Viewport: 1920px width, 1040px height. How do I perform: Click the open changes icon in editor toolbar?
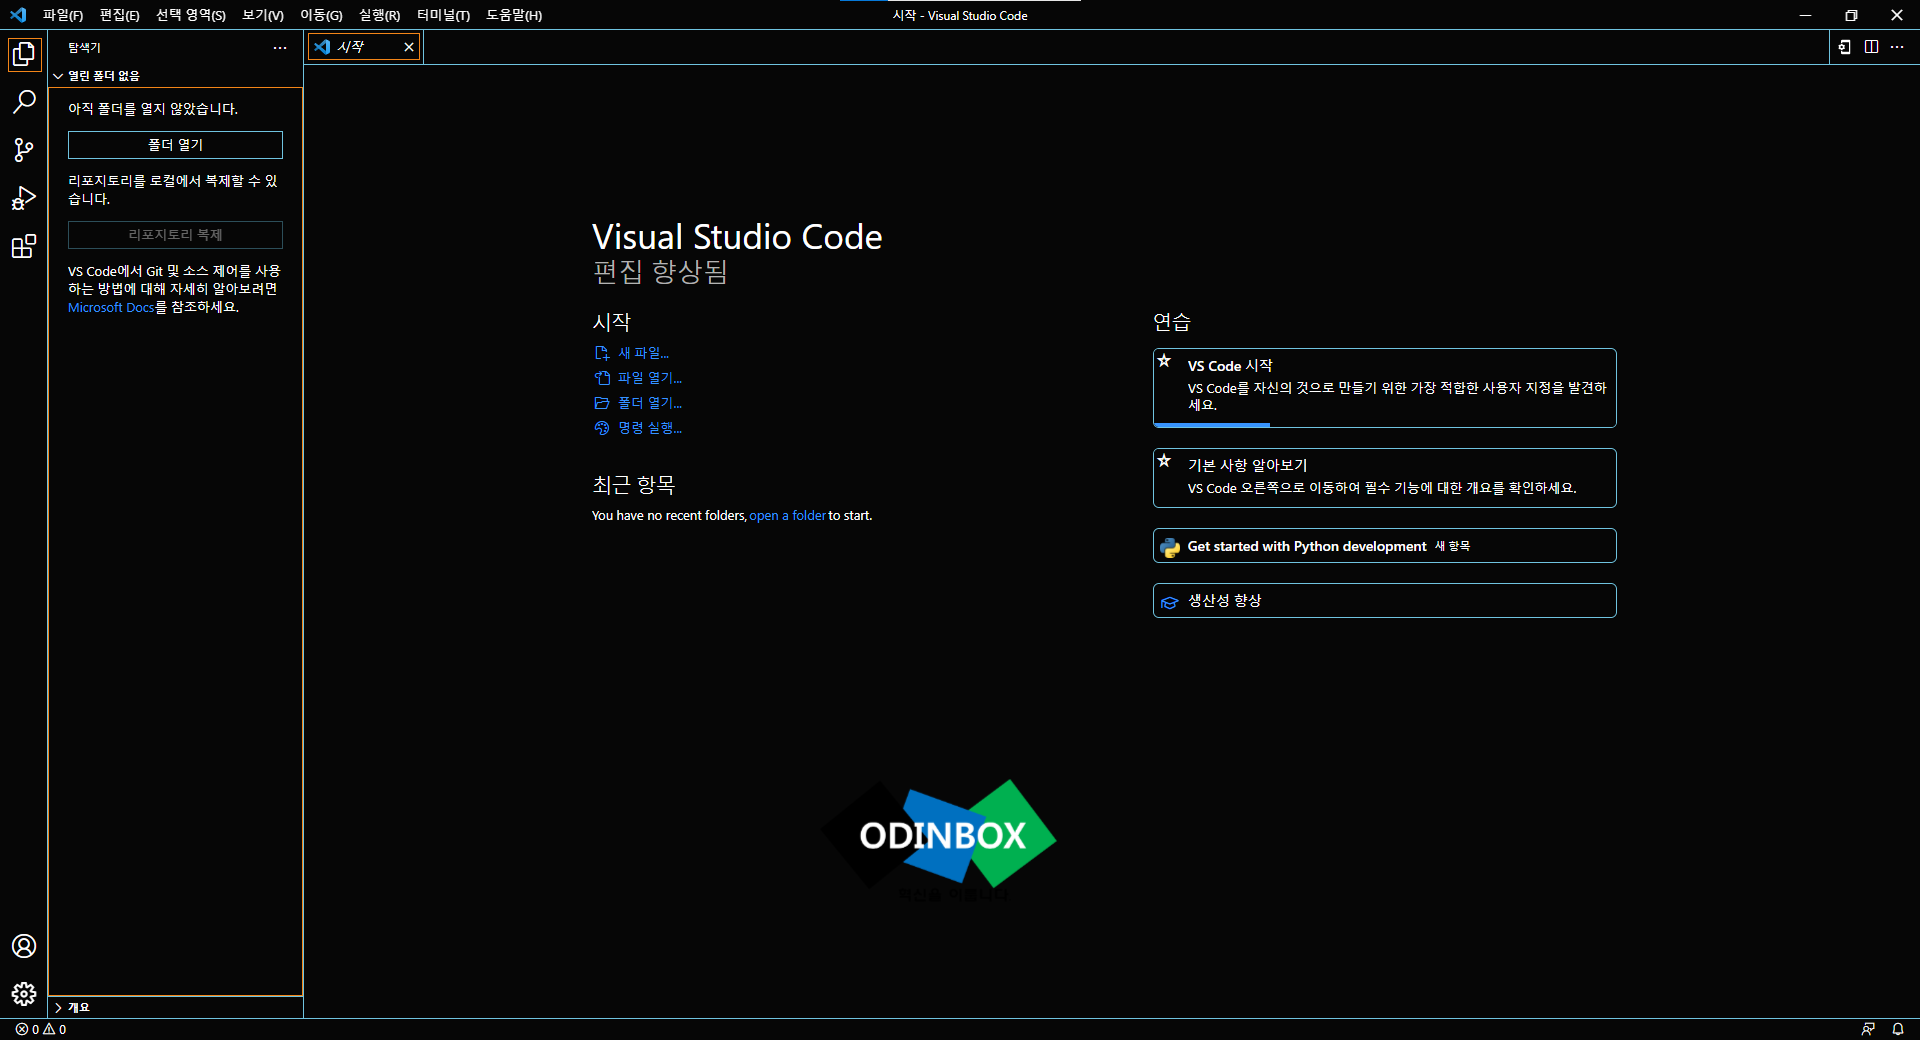coord(1845,47)
